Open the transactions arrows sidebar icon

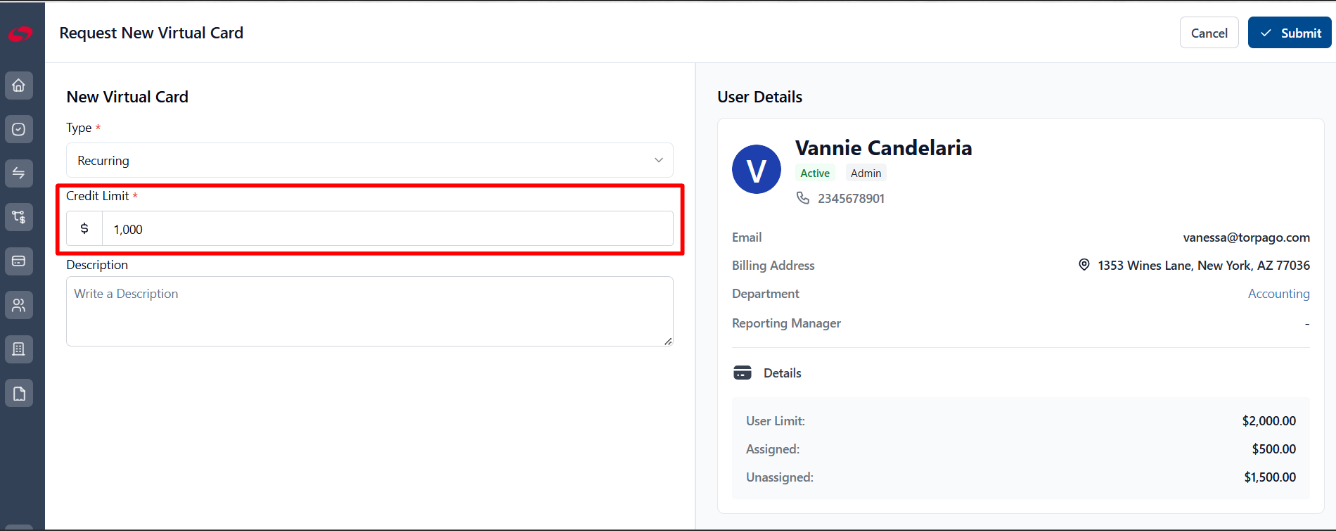[x=18, y=173]
